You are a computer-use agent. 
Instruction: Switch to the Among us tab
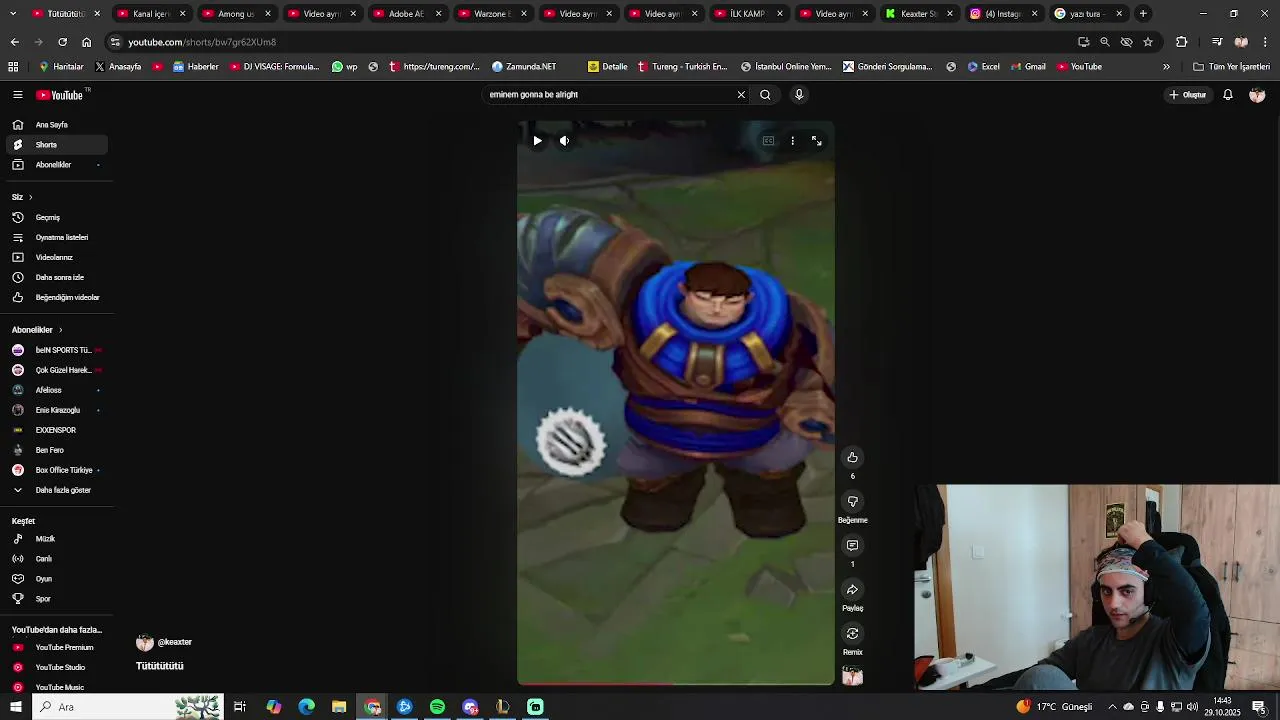click(236, 14)
